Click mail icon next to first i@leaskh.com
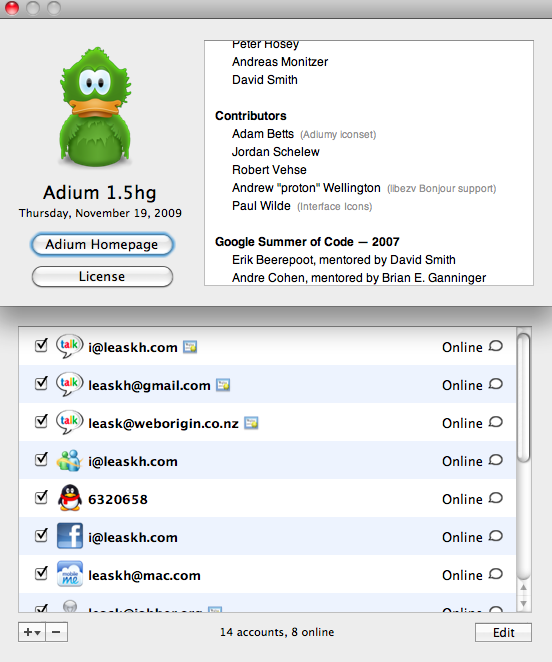552x662 pixels. (190, 347)
